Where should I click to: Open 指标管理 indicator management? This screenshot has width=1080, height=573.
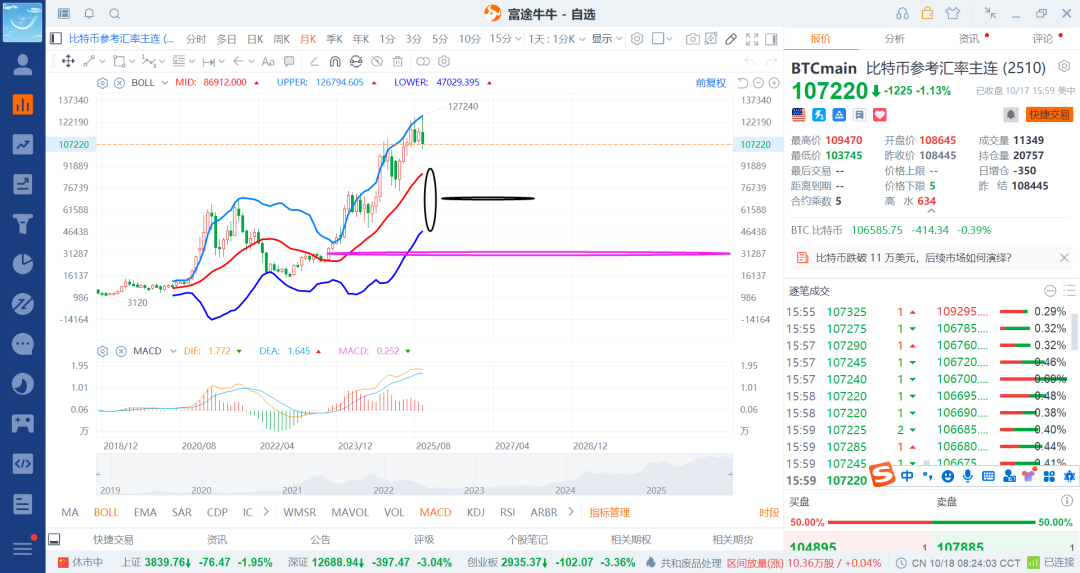click(610, 512)
